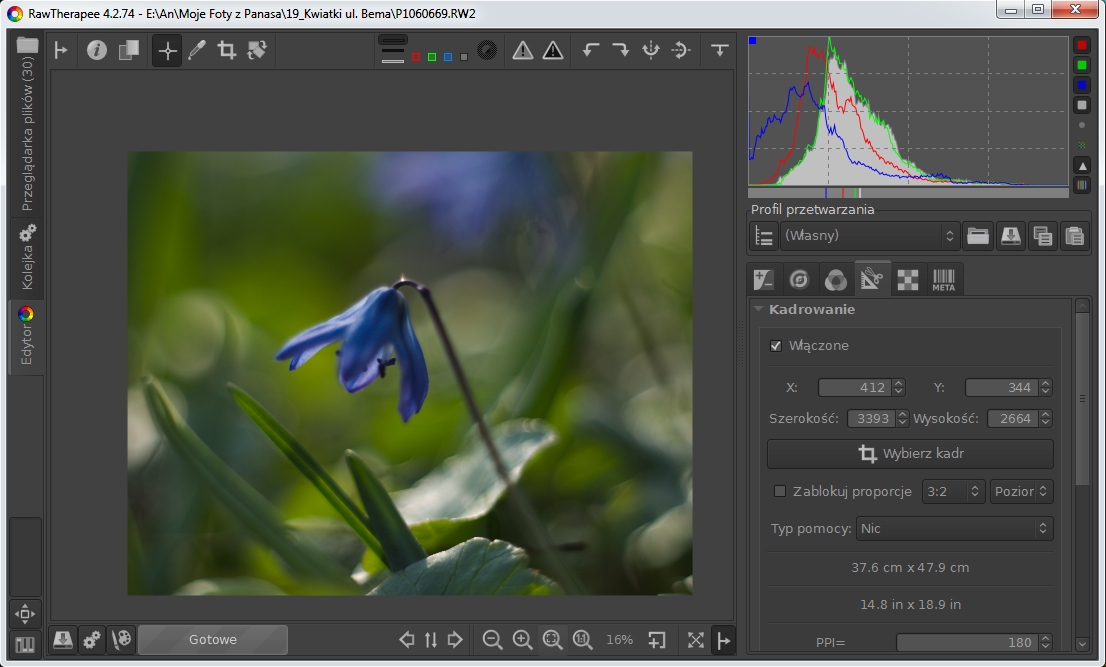The width and height of the screenshot is (1106, 667).
Task: Select the straighten/rotate tool
Action: pyautogui.click(x=257, y=50)
